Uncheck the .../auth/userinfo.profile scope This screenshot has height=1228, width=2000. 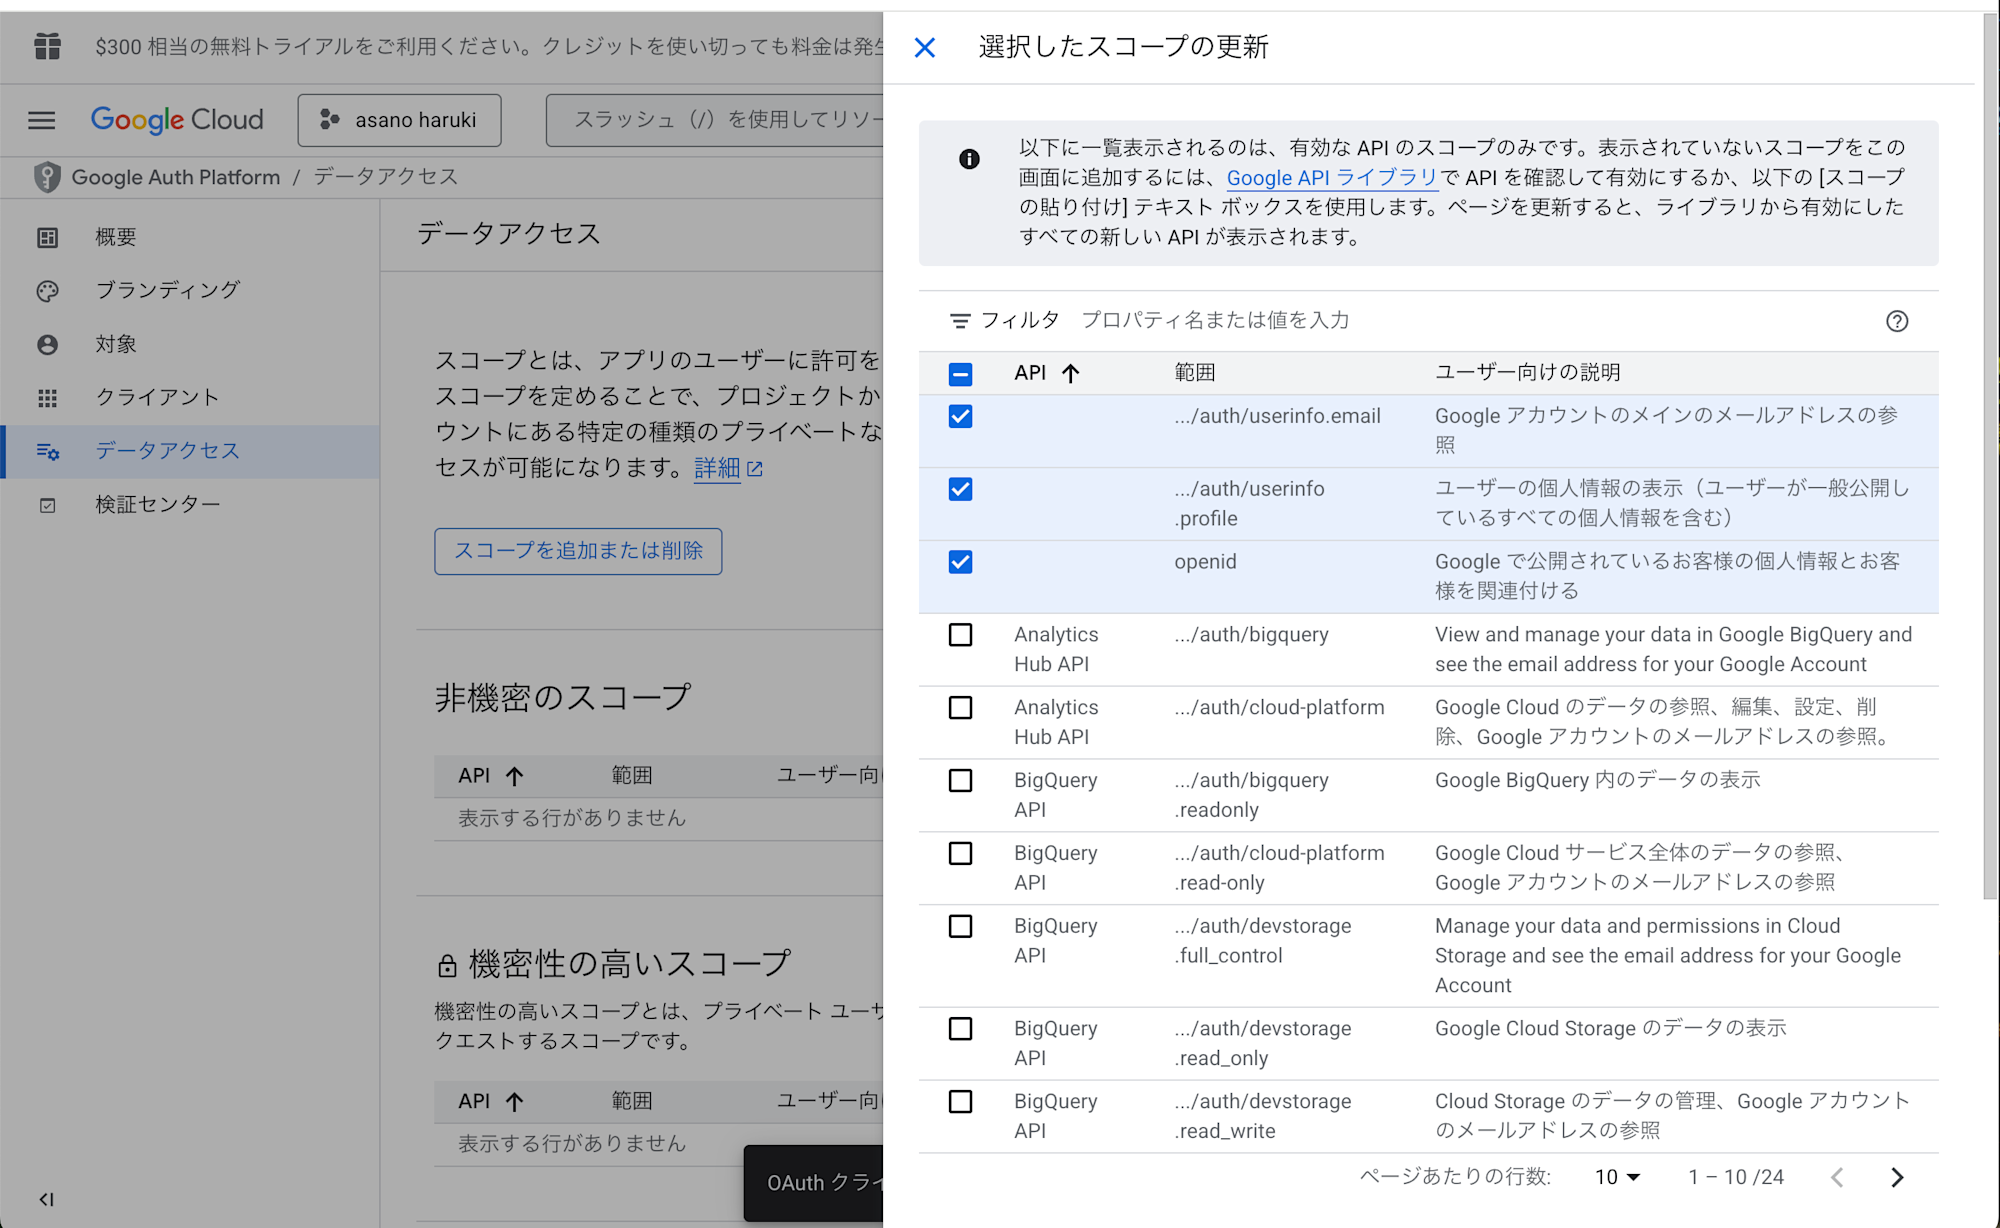tap(960, 489)
